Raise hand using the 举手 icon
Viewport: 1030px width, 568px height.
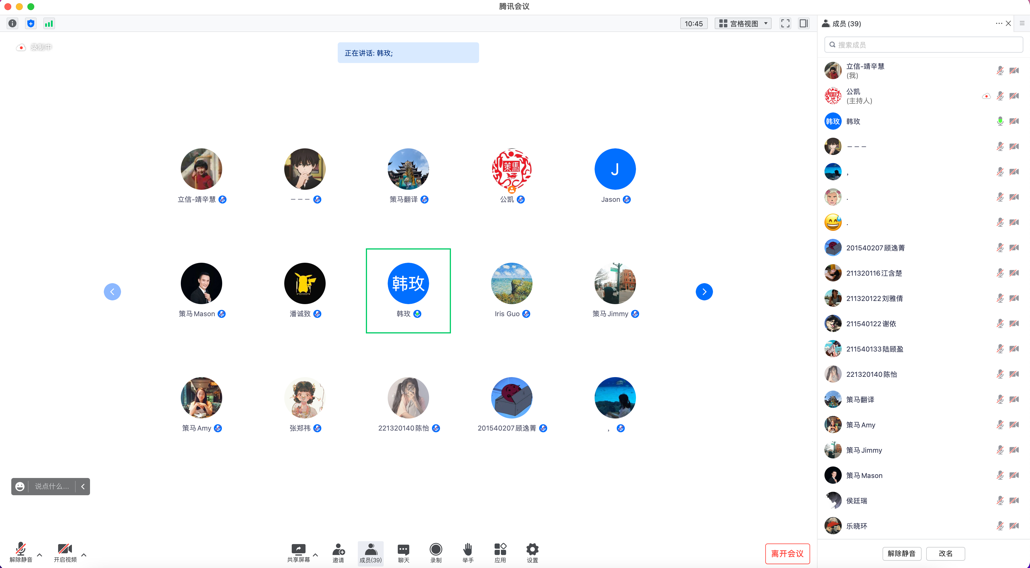[x=468, y=551]
